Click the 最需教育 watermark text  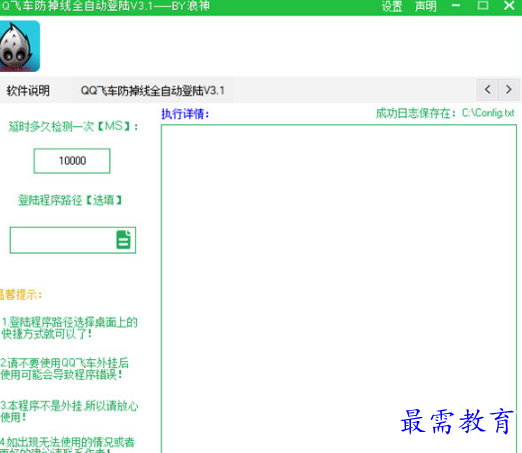point(457,422)
